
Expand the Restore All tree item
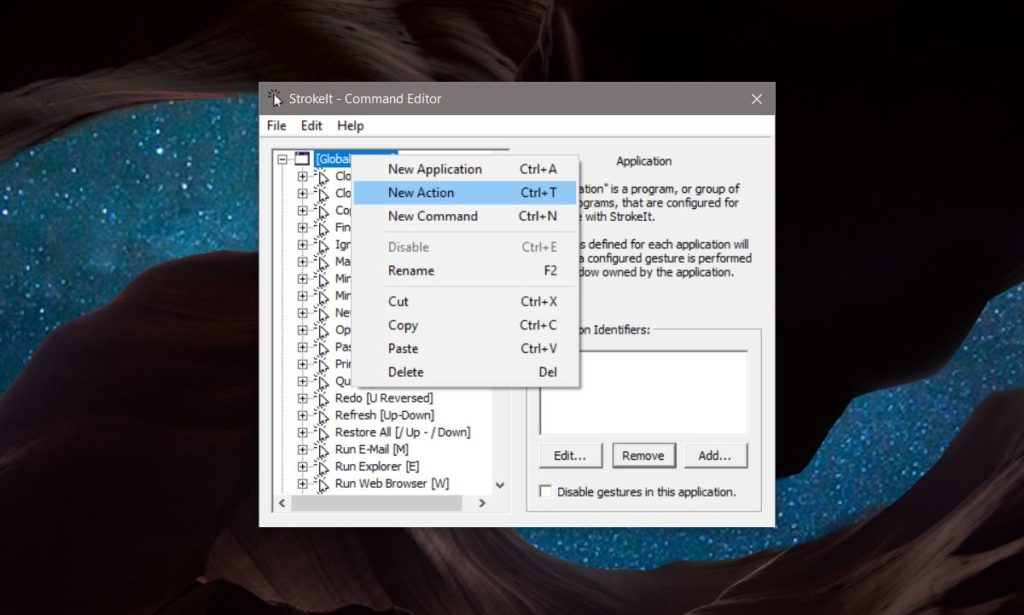(304, 431)
